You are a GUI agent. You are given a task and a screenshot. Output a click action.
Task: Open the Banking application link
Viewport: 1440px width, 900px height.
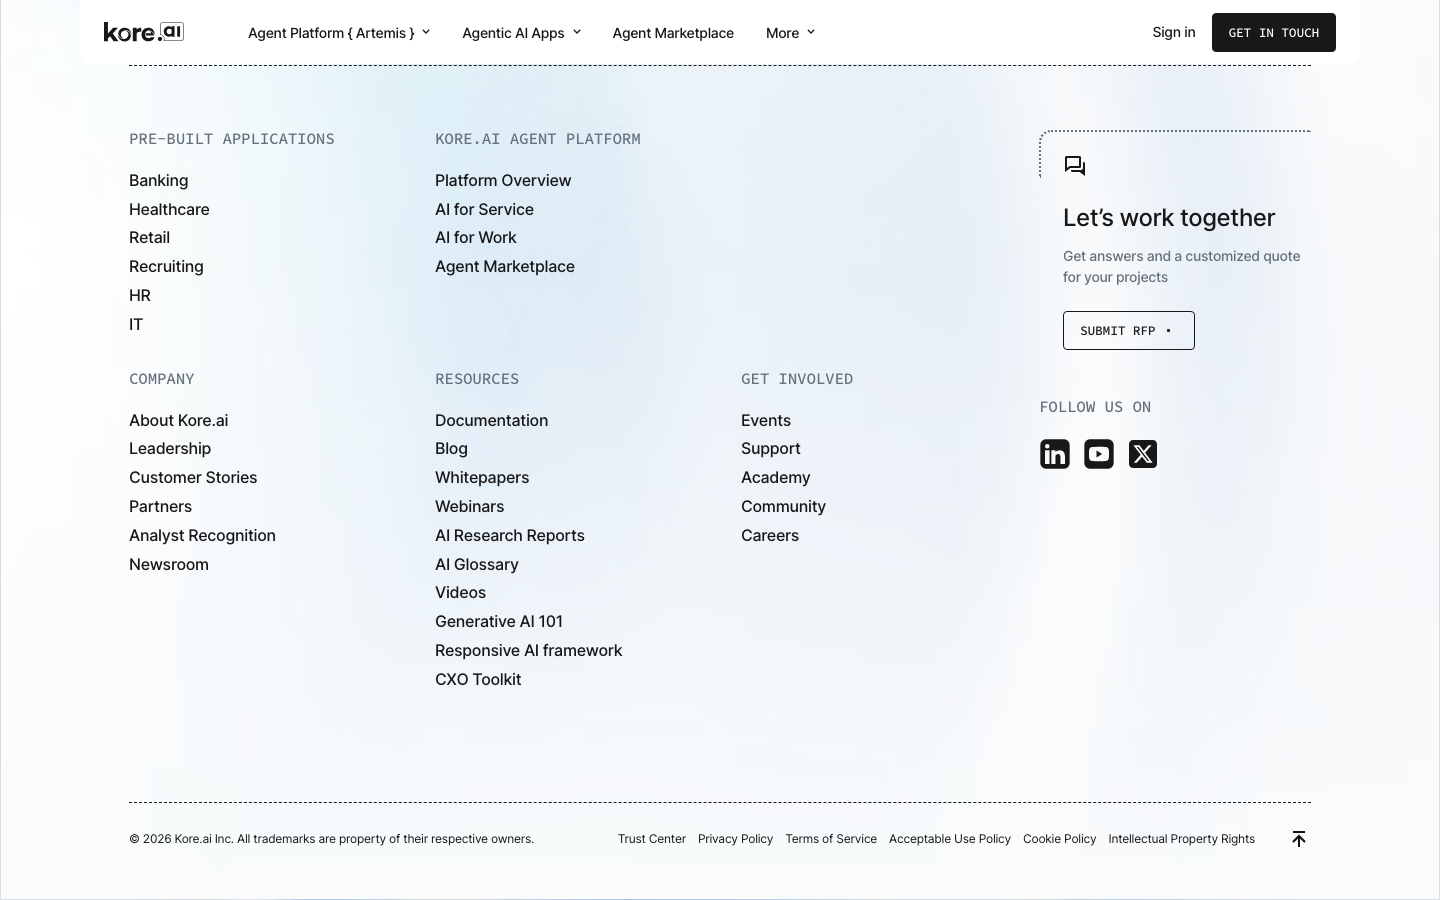tap(158, 180)
